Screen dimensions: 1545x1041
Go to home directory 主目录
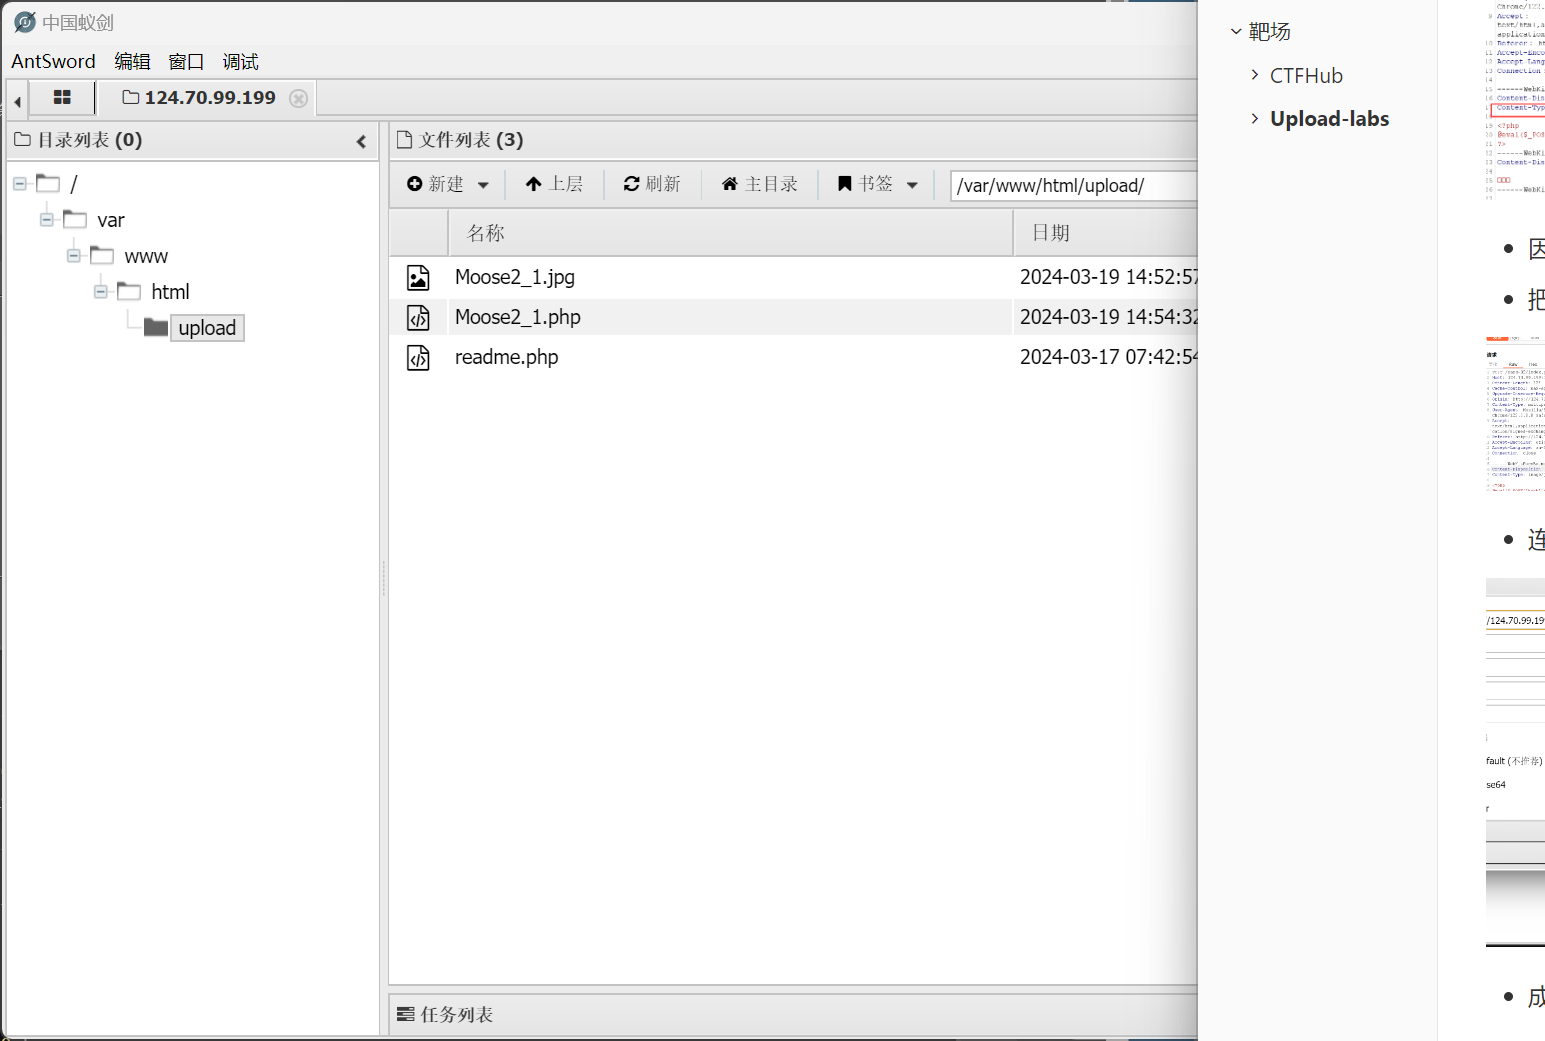759,184
